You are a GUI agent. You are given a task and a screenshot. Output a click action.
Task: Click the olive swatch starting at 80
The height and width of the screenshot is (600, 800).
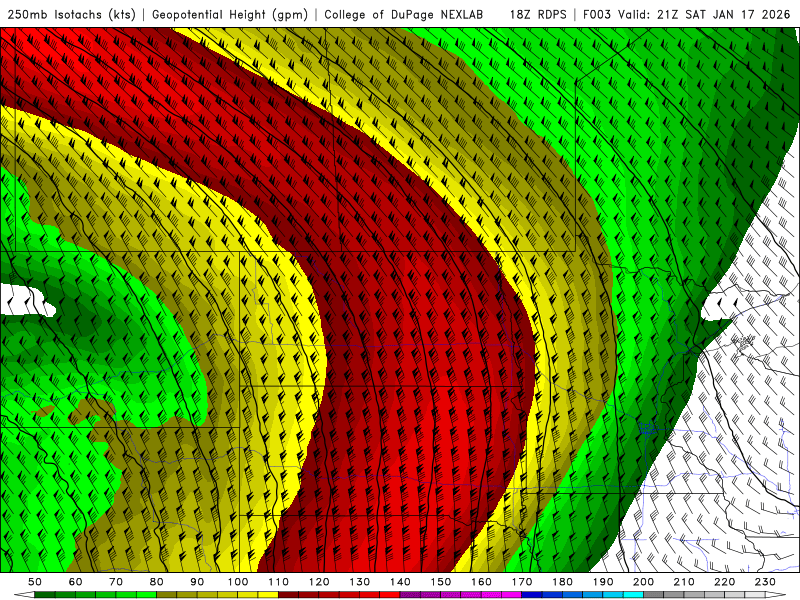(x=166, y=595)
